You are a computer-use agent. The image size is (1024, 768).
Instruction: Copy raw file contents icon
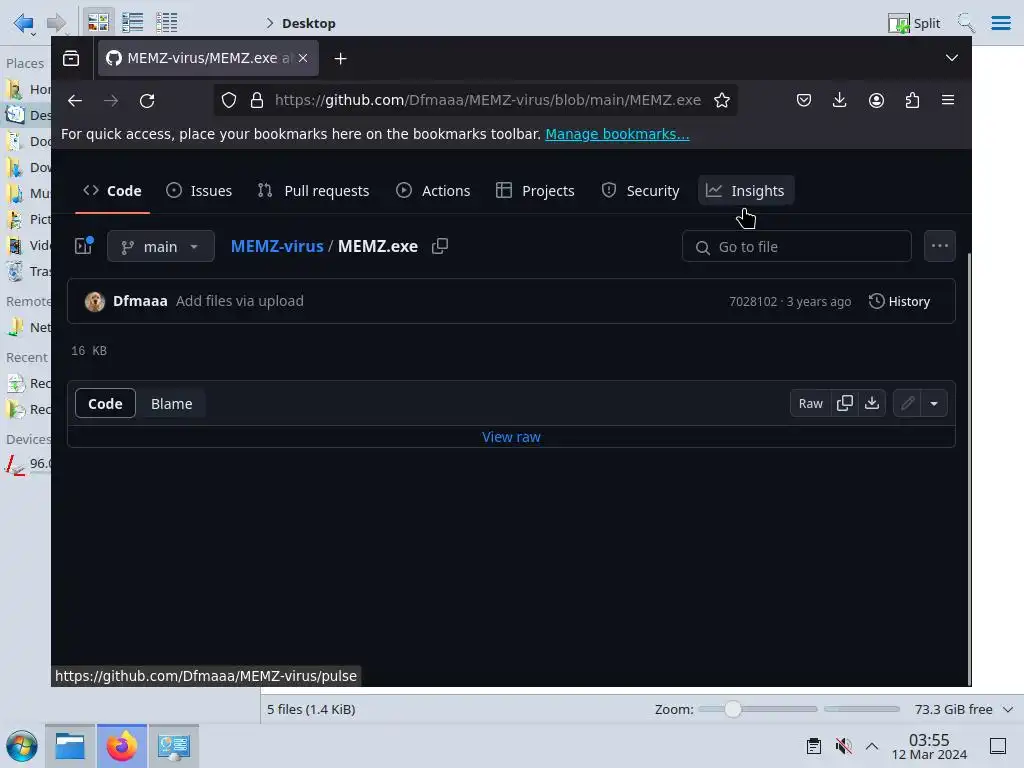tap(844, 403)
